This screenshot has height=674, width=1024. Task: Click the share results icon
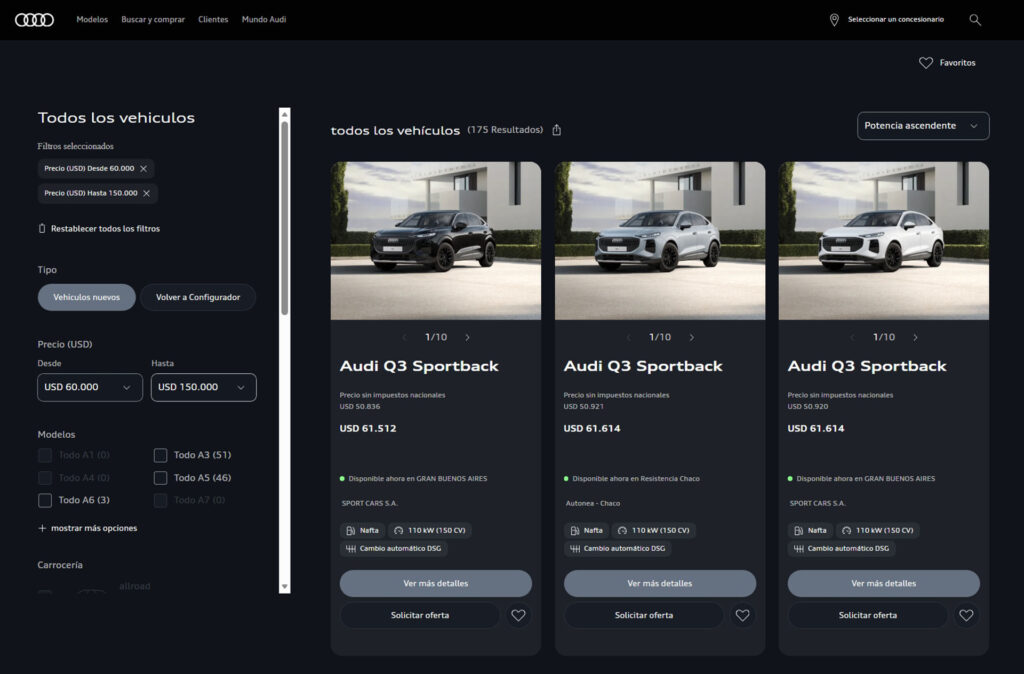pyautogui.click(x=556, y=130)
